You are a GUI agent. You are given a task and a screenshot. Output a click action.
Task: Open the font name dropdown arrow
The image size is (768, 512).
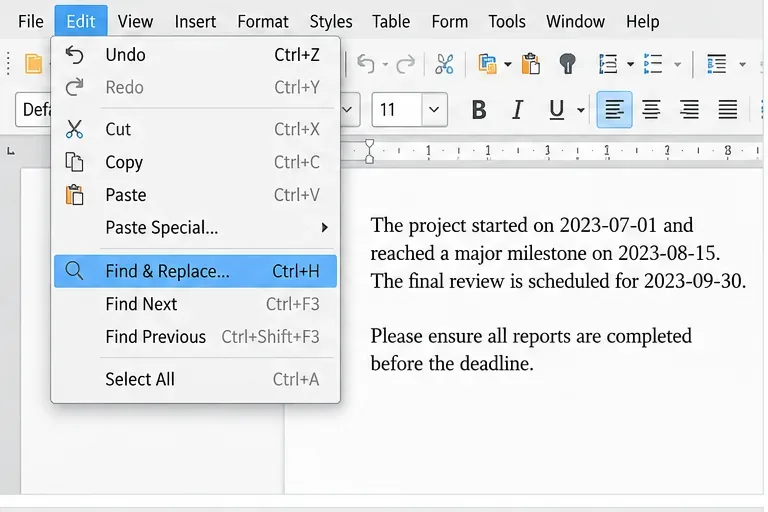(347, 109)
